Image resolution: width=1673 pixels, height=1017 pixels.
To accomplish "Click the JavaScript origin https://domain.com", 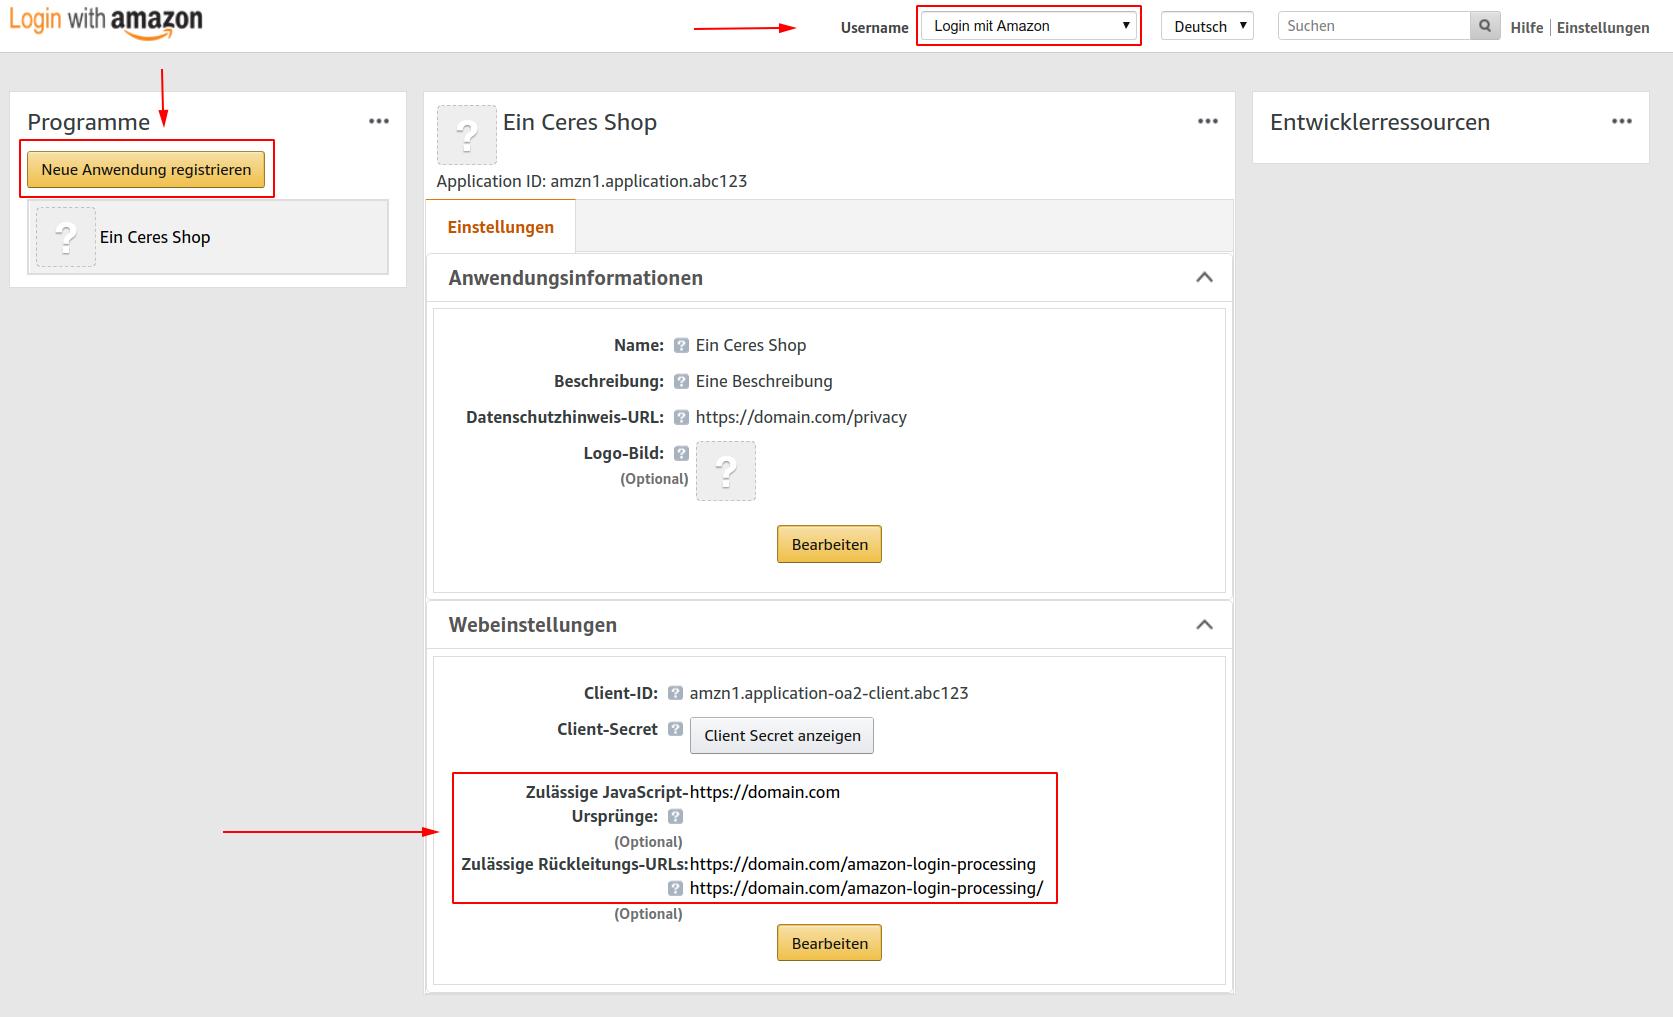I will (765, 792).
